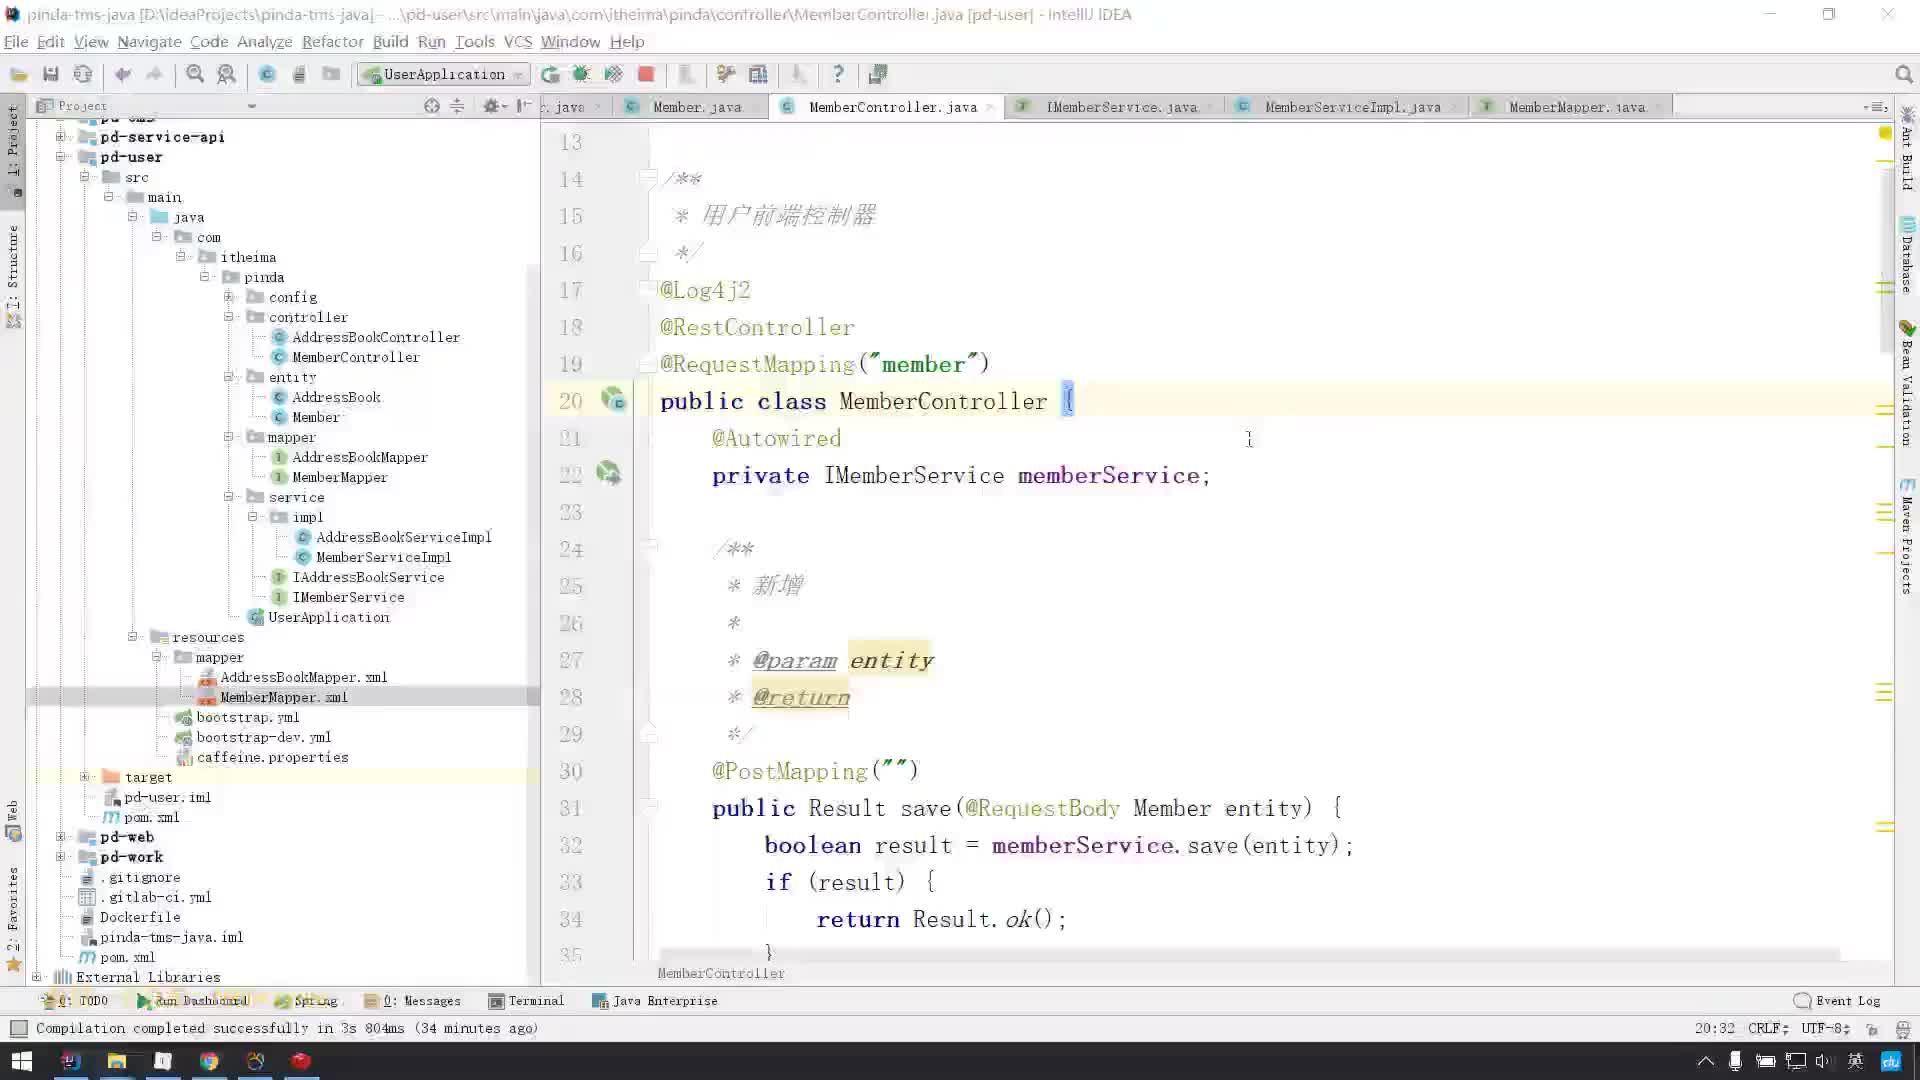
Task: Click Scroll from Source icon in Project panel
Action: 432,106
